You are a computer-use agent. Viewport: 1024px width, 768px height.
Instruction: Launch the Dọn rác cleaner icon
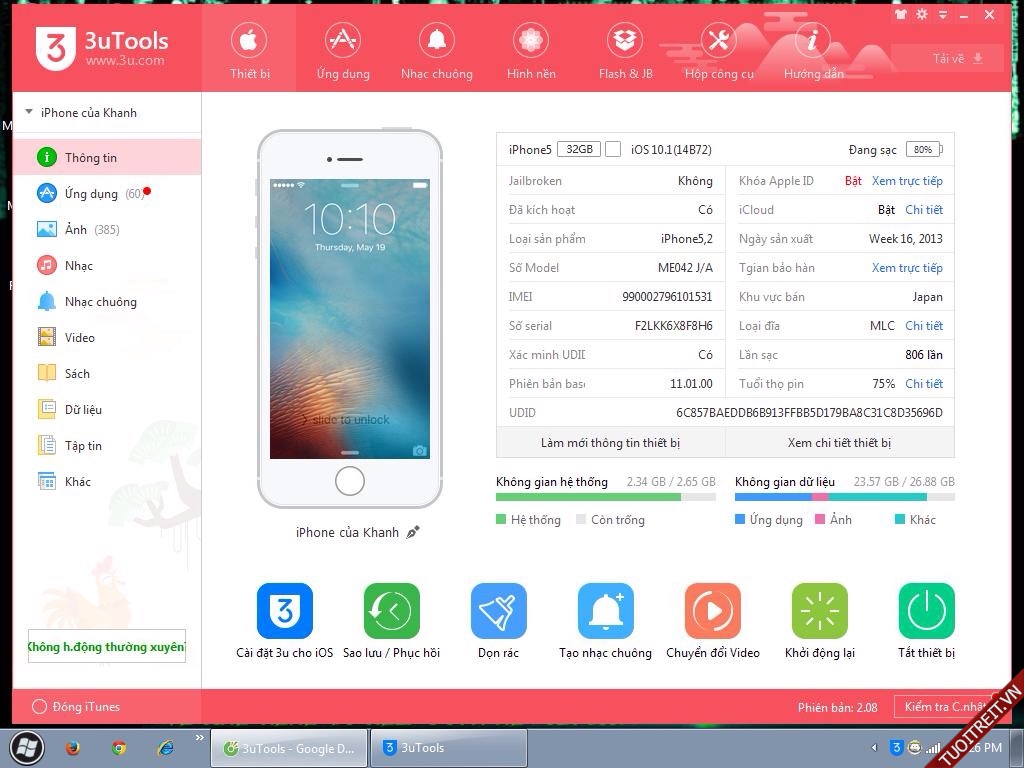[x=498, y=611]
